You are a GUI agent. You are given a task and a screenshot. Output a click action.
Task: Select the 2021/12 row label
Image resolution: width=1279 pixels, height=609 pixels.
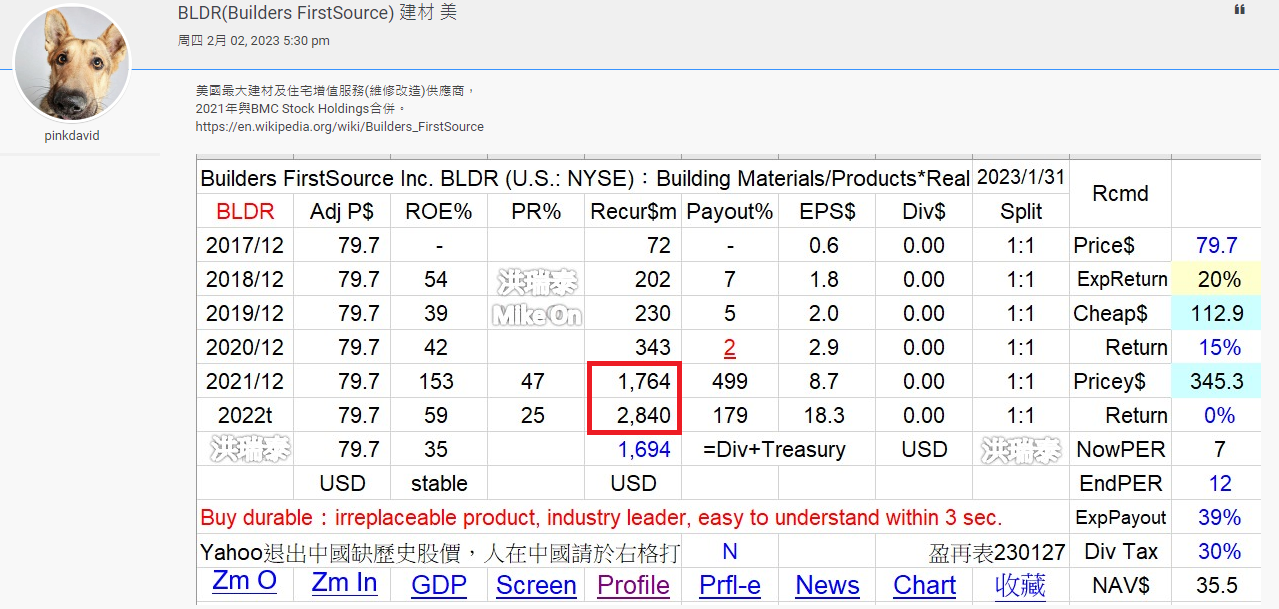pyautogui.click(x=245, y=381)
